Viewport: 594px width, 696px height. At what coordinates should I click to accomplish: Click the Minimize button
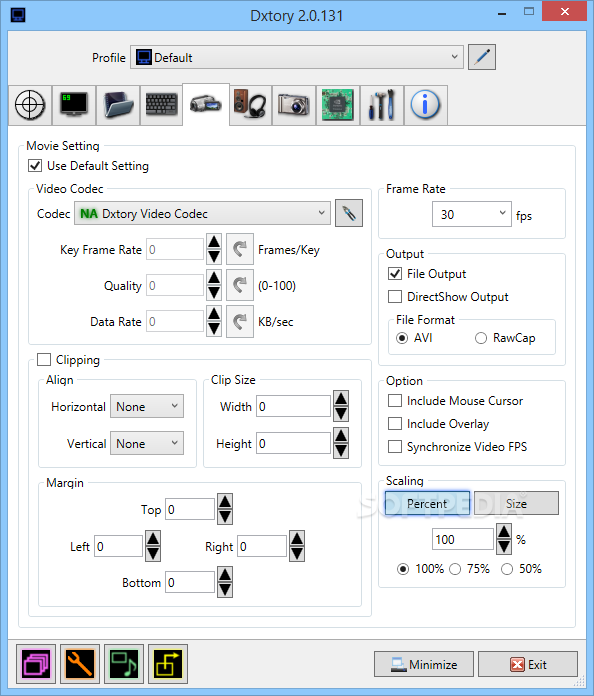point(424,664)
